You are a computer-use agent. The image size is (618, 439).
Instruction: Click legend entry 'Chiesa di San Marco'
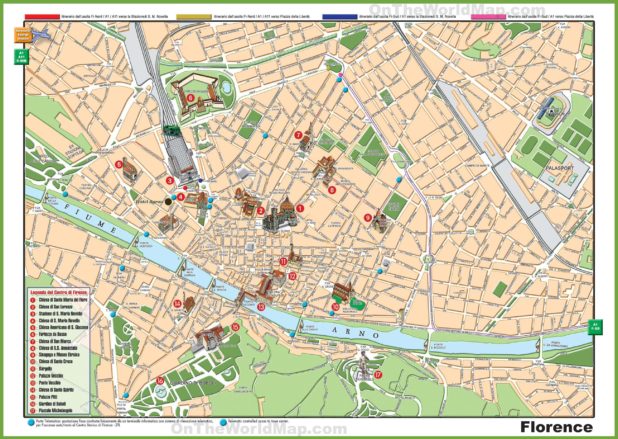[54, 341]
